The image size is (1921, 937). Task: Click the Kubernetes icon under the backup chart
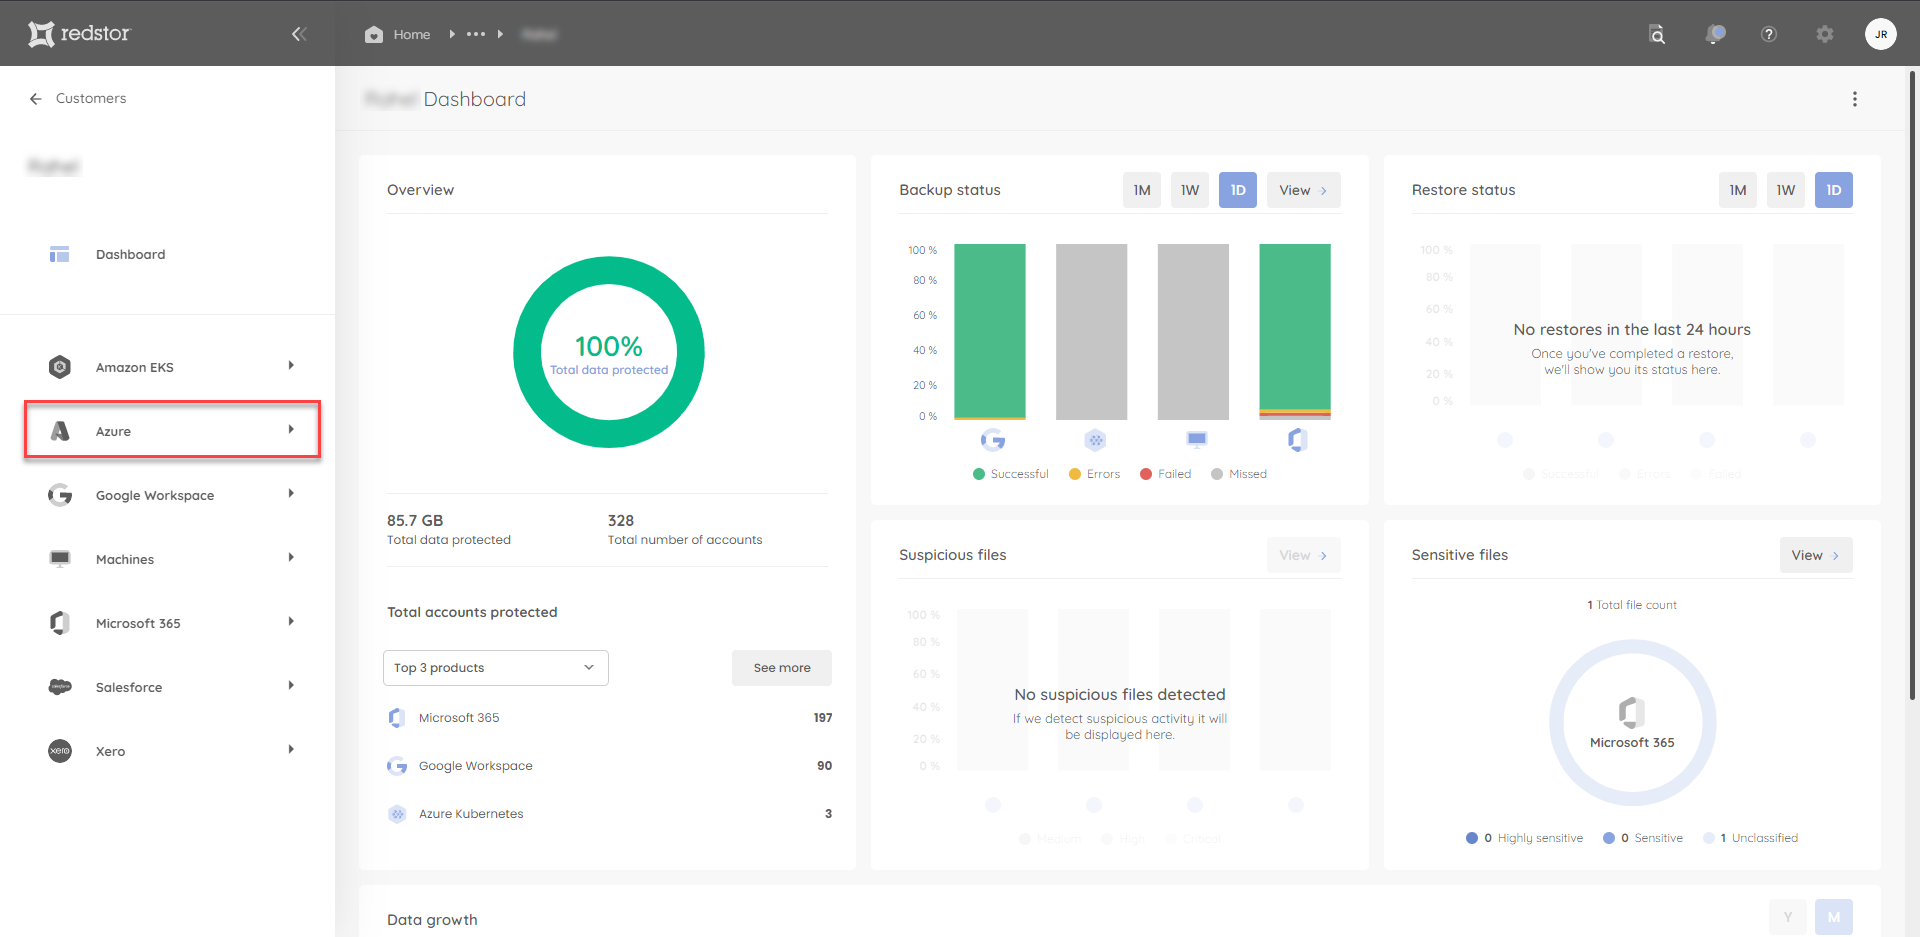click(x=1095, y=440)
